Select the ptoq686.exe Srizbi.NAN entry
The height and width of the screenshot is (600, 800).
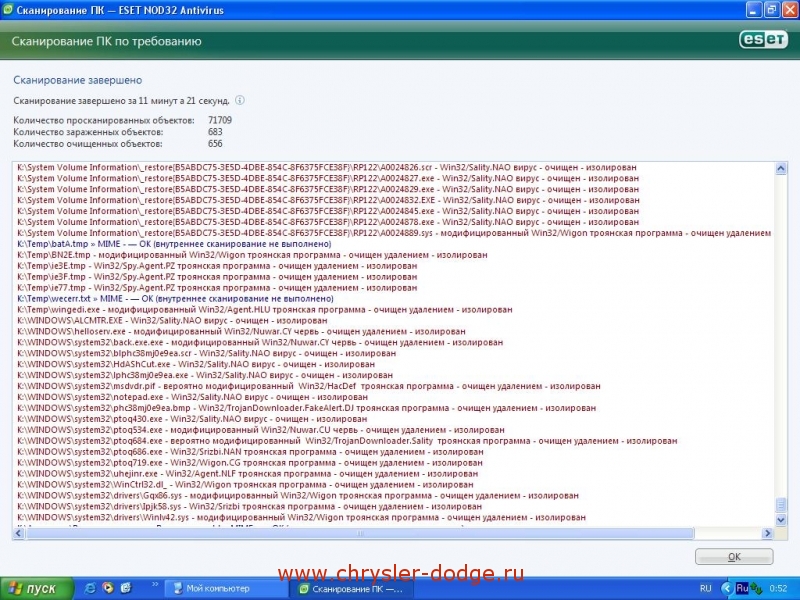tap(250, 452)
